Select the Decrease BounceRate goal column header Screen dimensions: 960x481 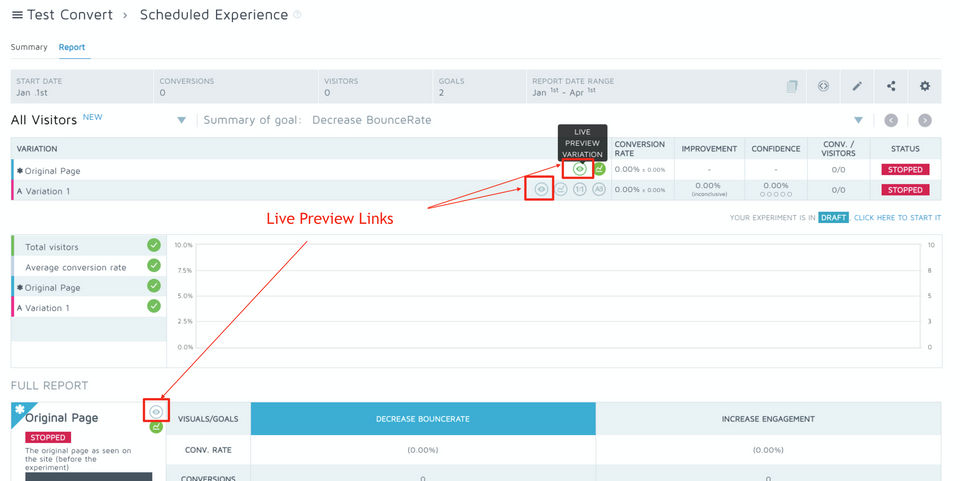(x=423, y=419)
